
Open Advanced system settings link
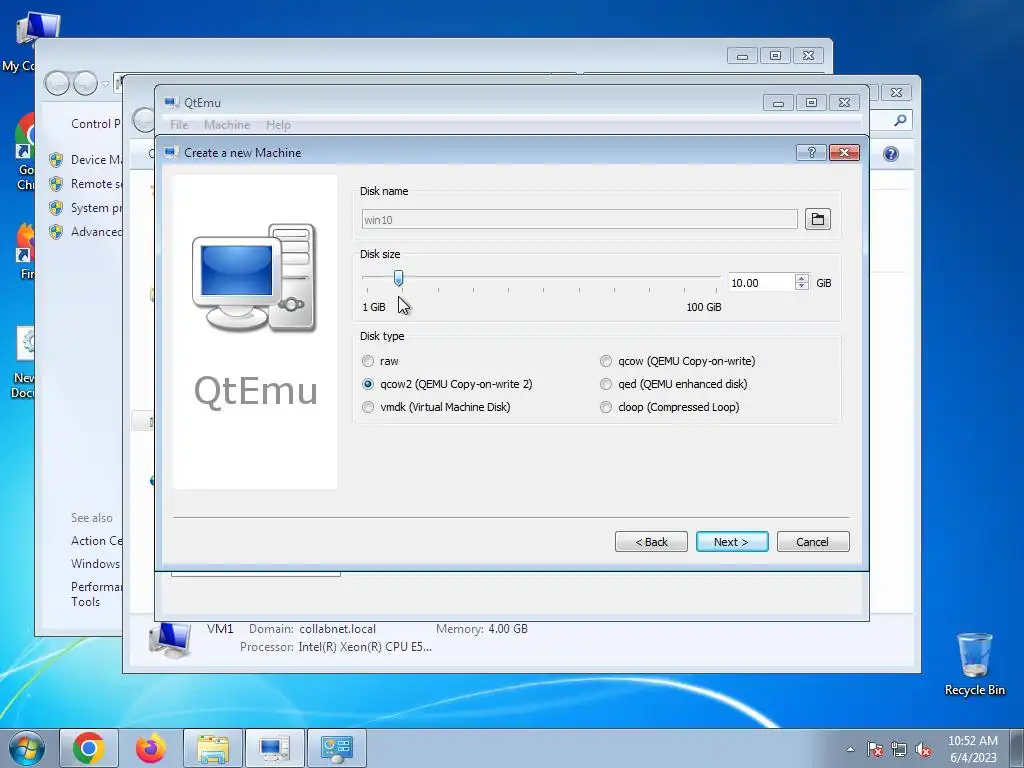pos(96,232)
